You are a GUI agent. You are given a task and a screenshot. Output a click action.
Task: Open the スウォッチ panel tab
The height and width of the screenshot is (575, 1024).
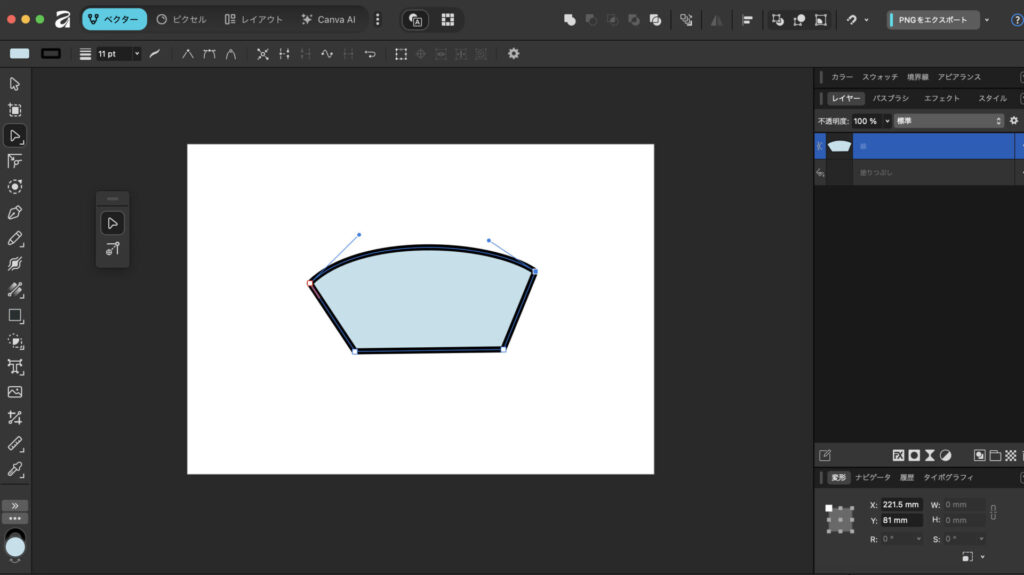coord(880,77)
